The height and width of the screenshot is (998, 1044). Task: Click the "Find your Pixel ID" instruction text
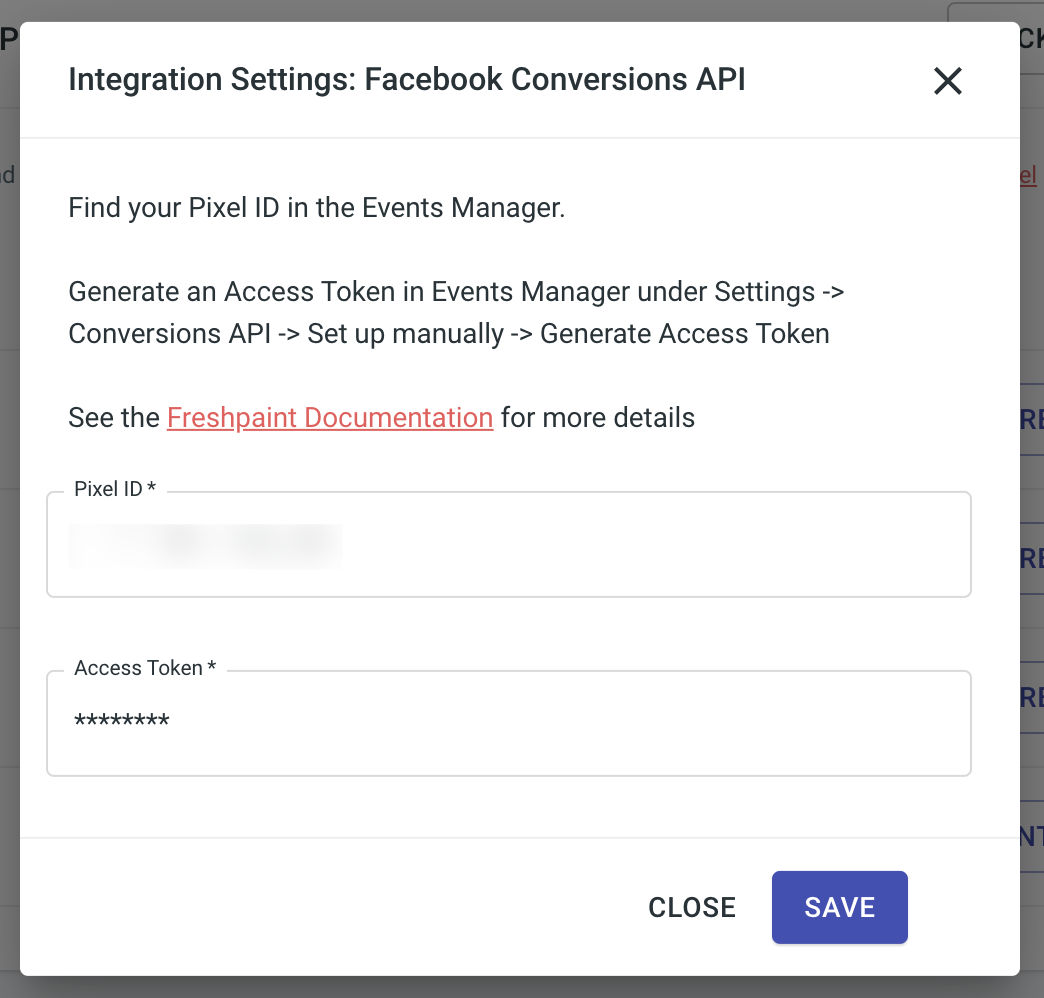(x=316, y=209)
